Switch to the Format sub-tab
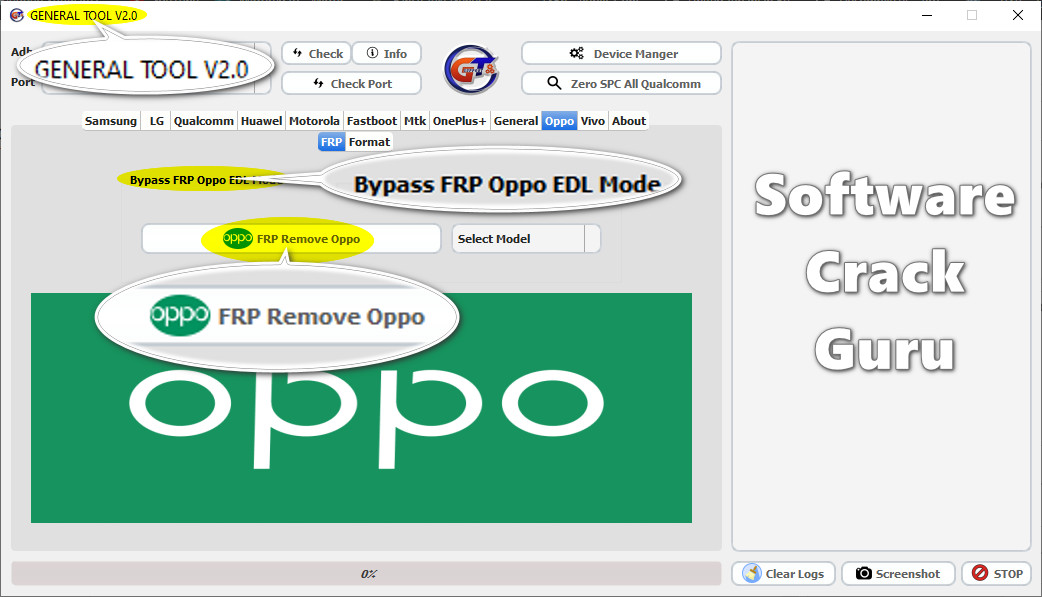This screenshot has height=597, width=1042. coord(369,142)
